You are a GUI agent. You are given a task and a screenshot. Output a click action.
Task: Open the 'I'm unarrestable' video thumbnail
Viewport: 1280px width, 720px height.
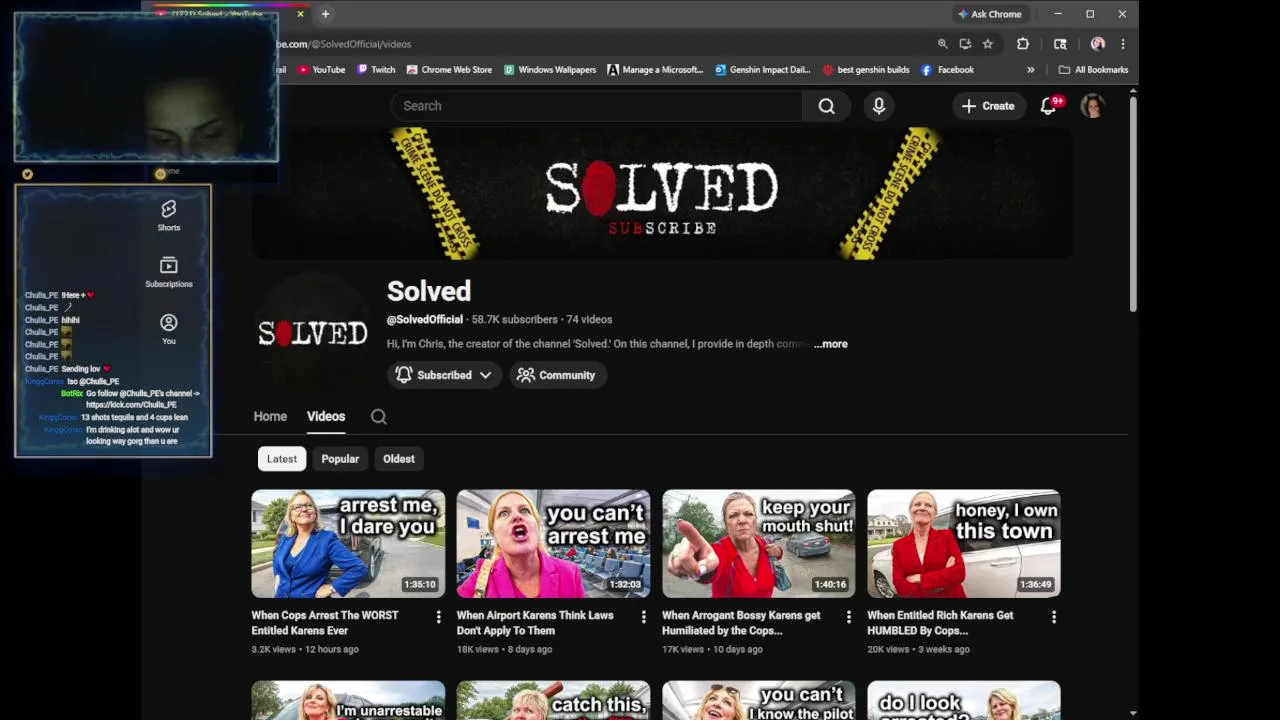coord(348,700)
